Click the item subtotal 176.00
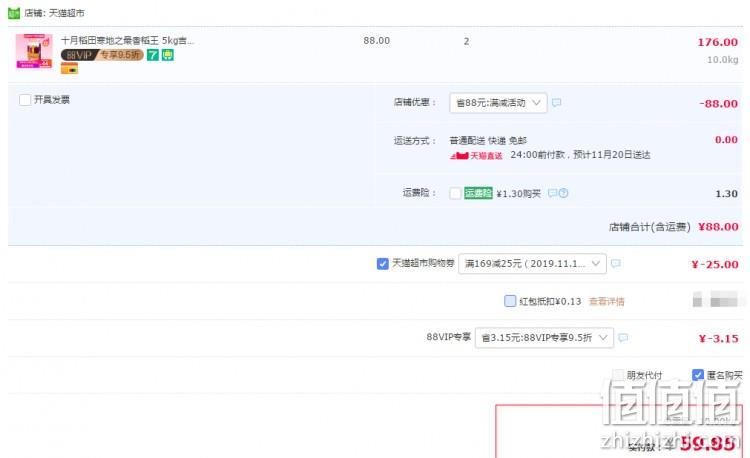Viewport: 750px width, 458px height. click(x=717, y=42)
